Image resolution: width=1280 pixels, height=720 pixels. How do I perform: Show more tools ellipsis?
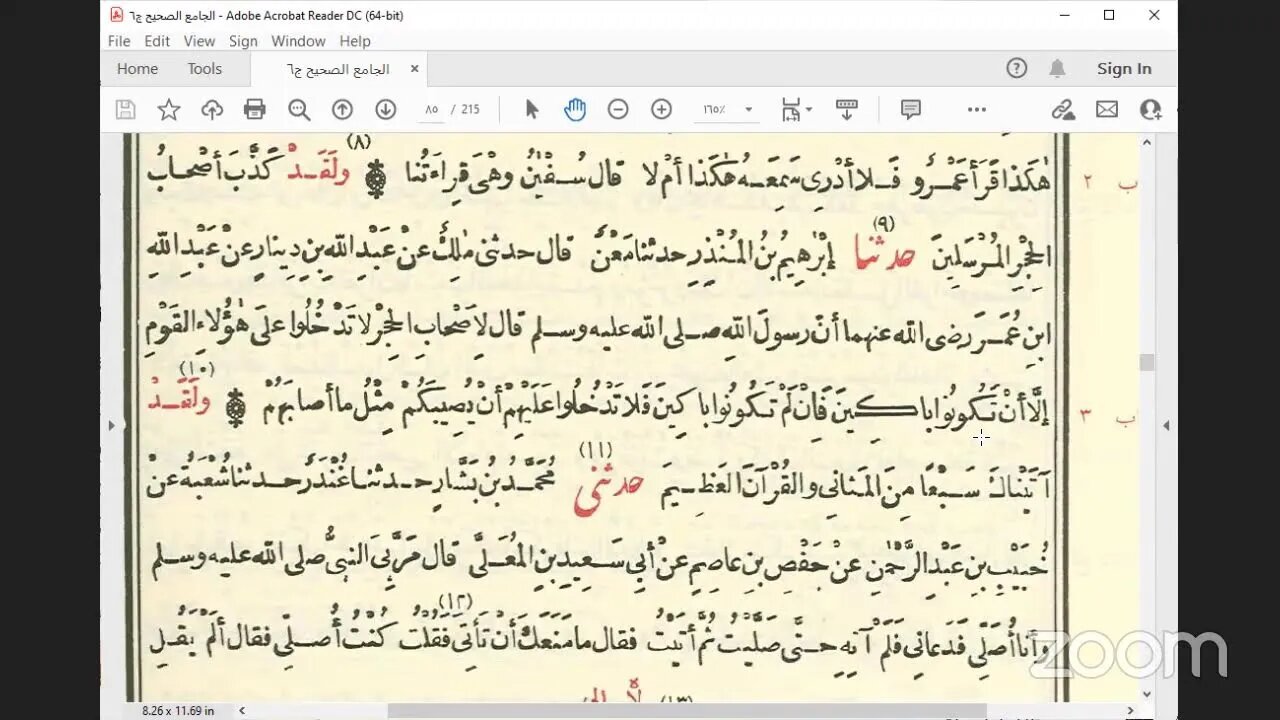977,110
